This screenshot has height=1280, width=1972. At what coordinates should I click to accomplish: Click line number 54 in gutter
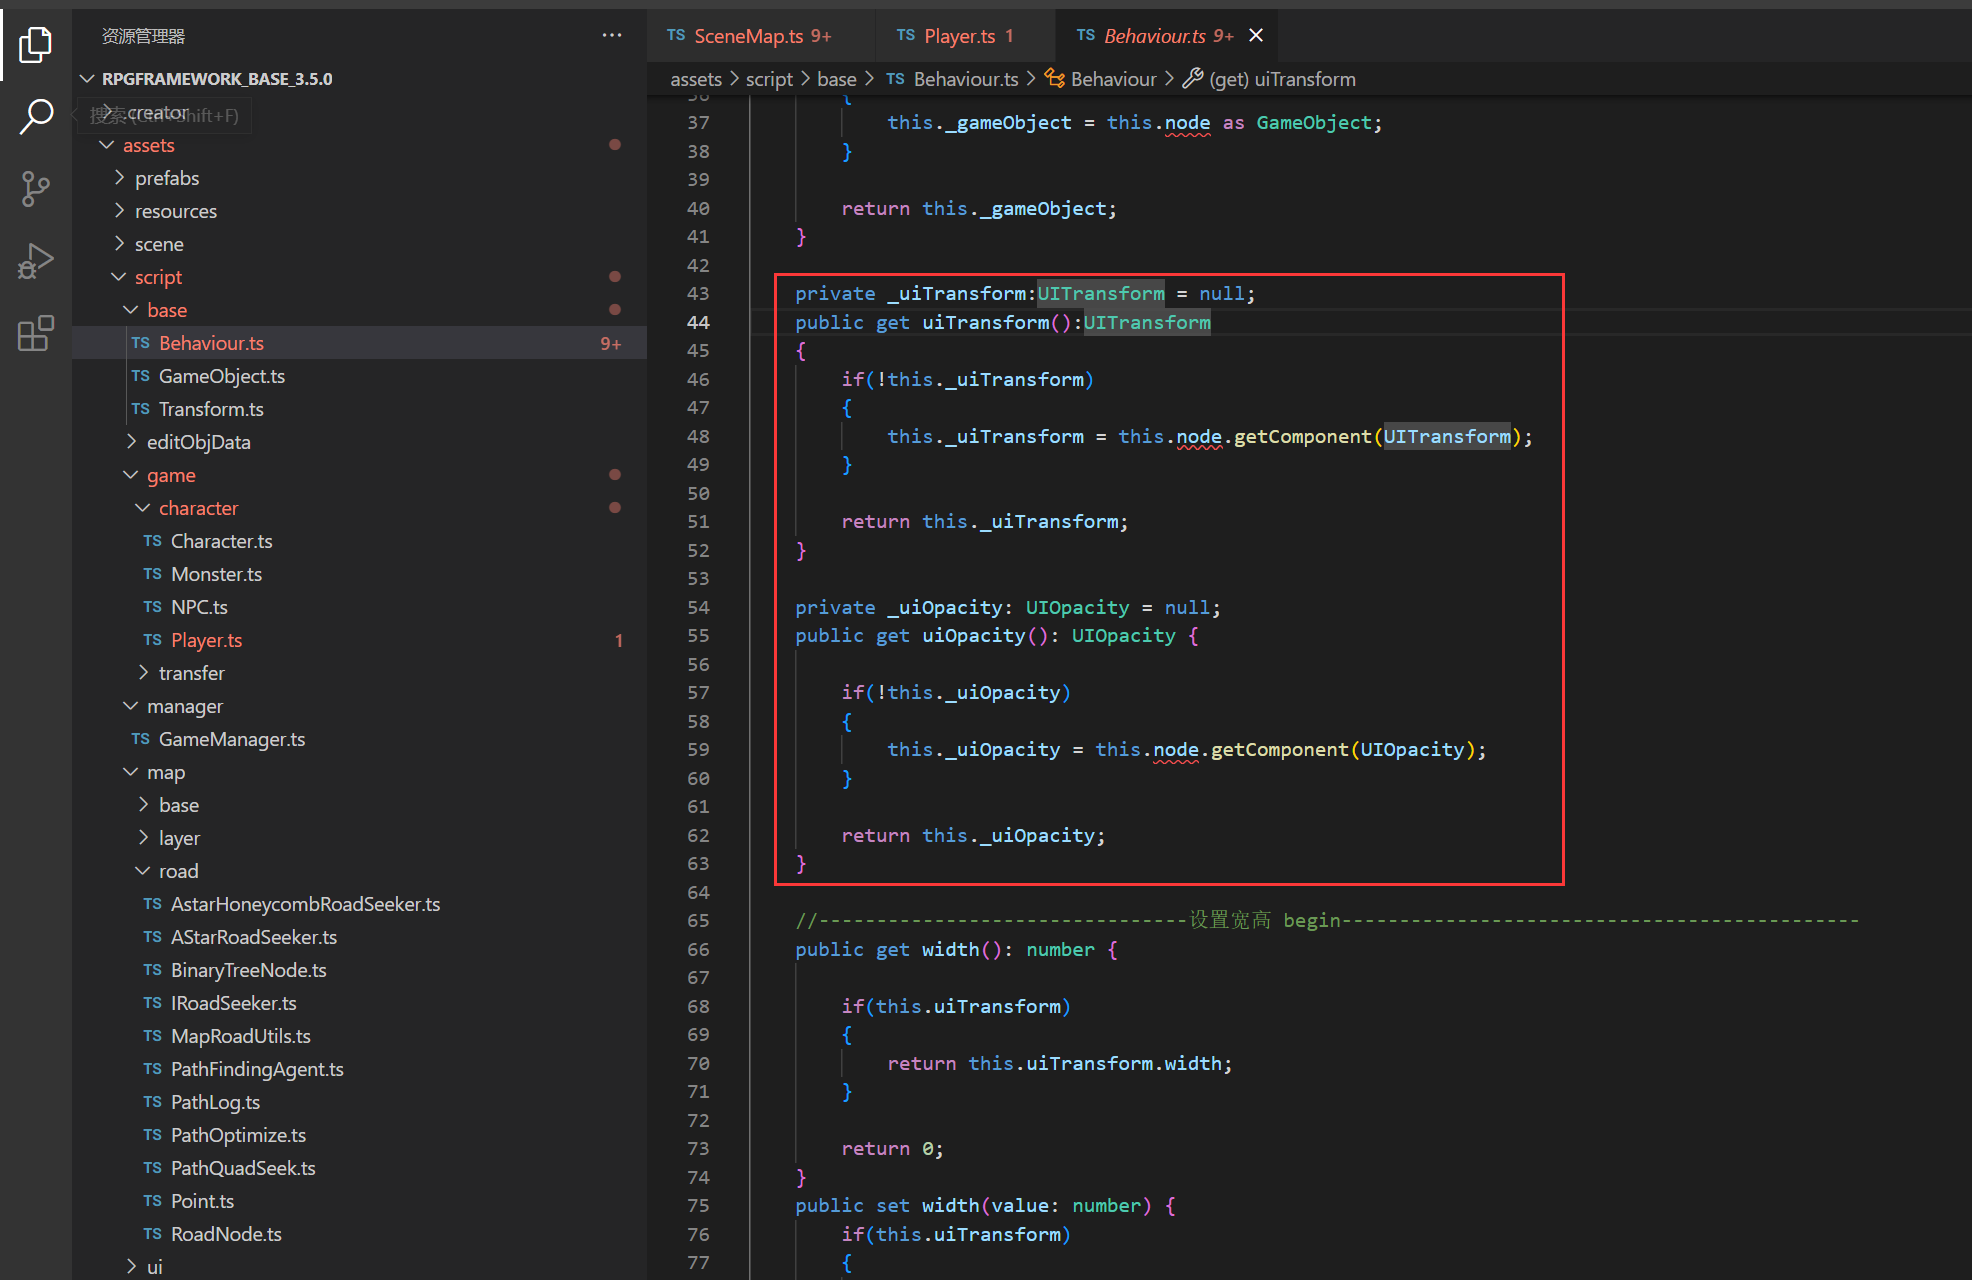pyautogui.click(x=698, y=607)
